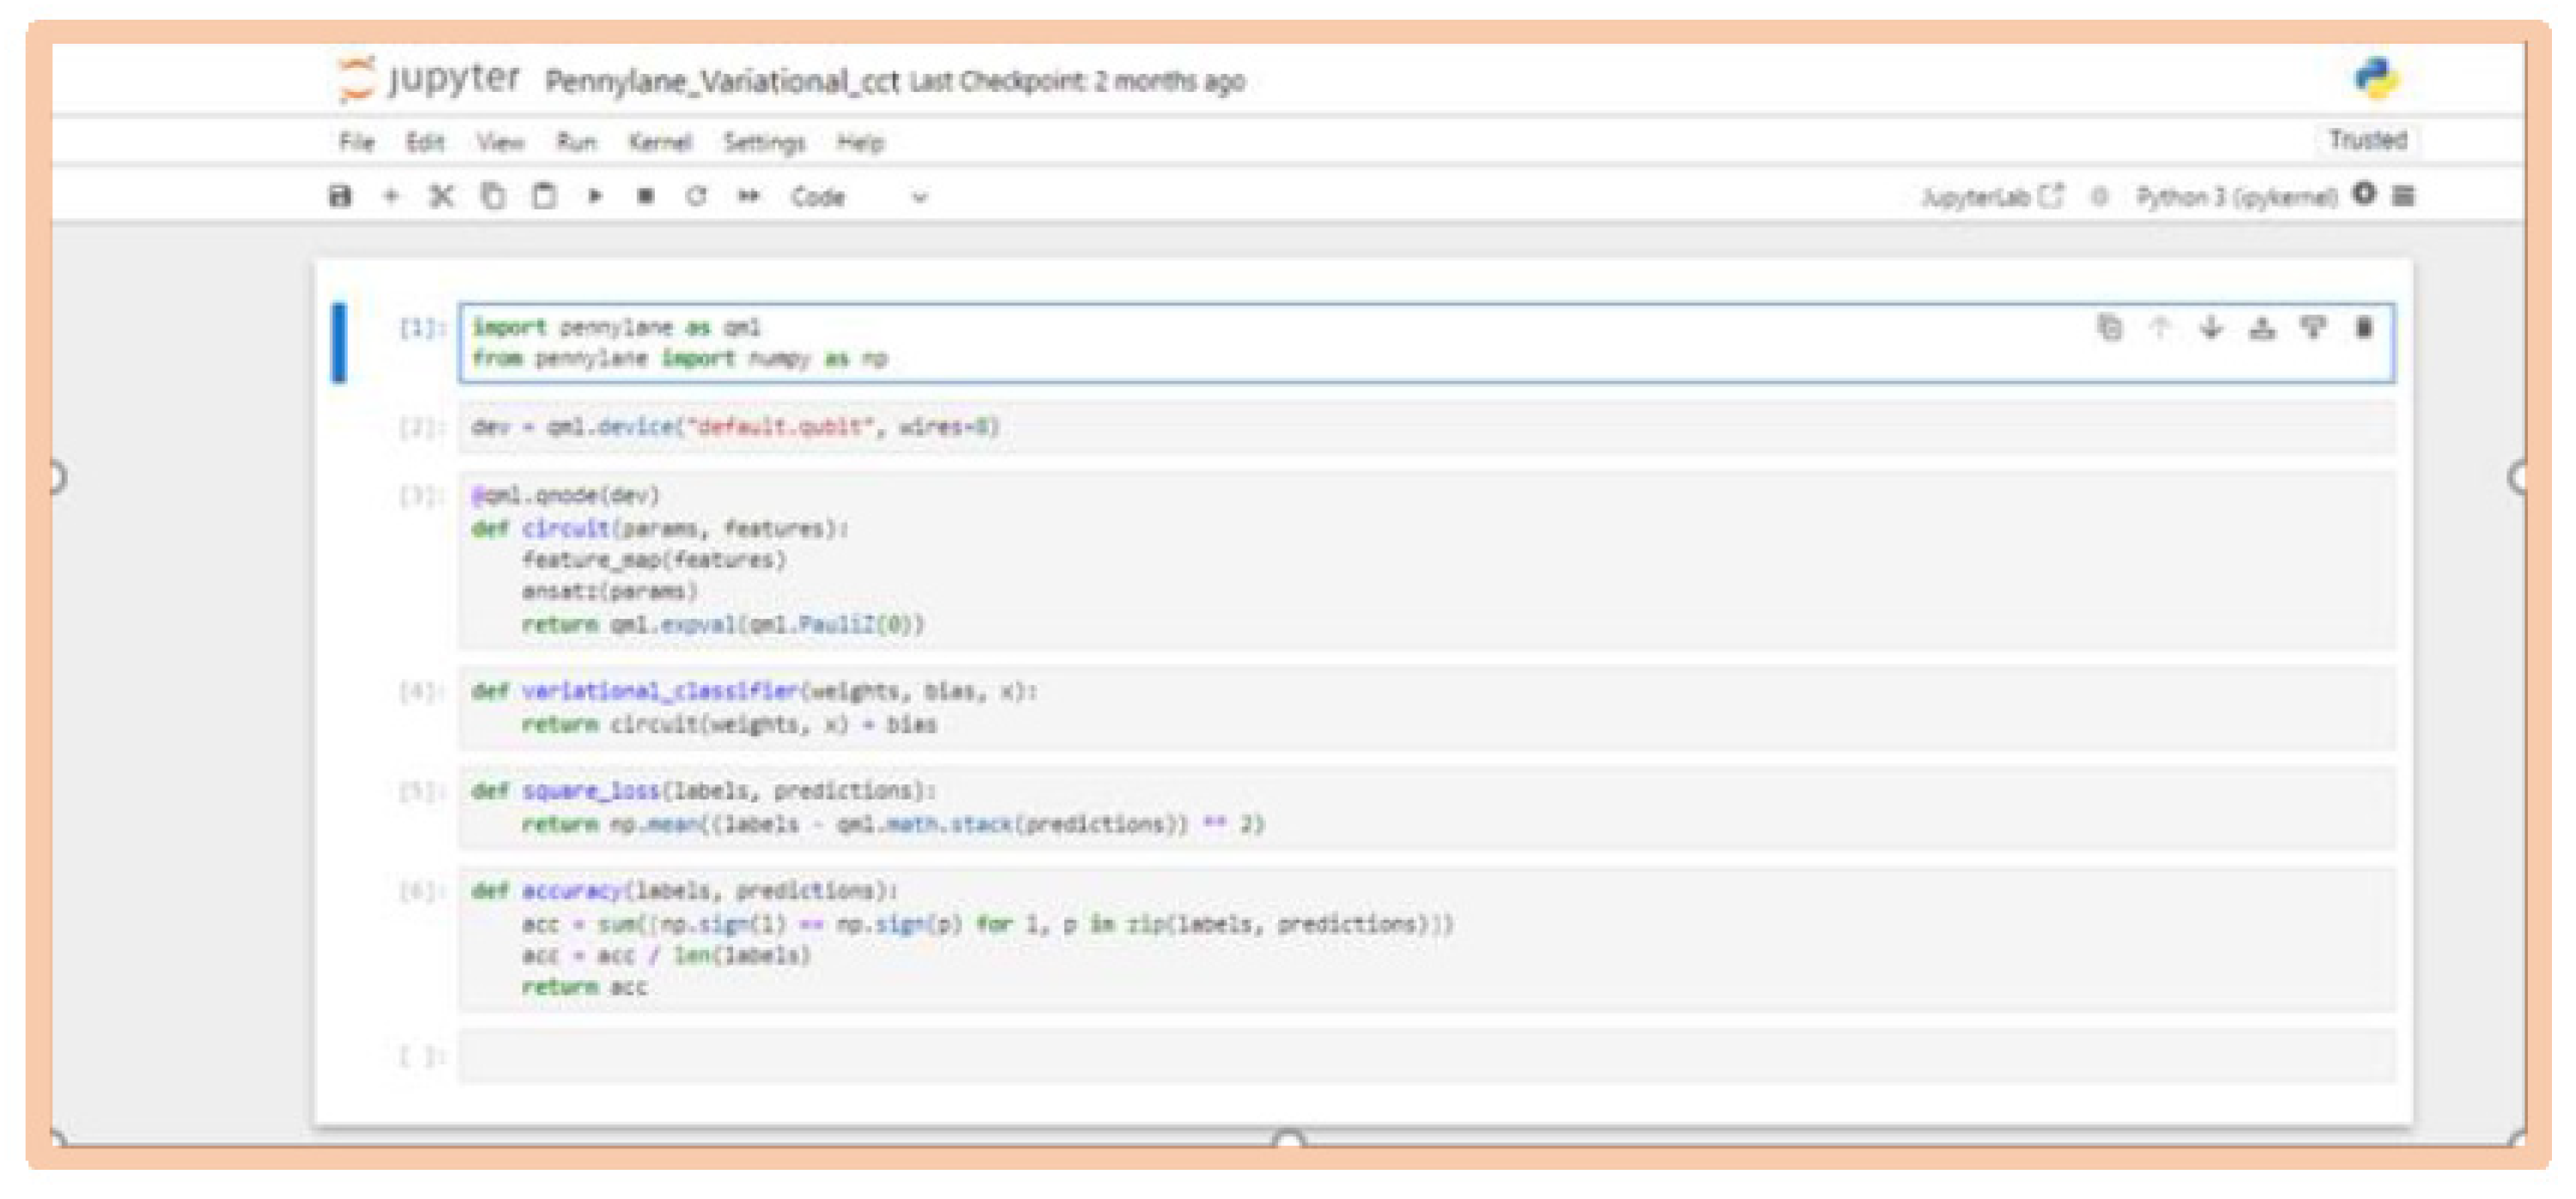Open the Run menu
Image resolution: width=2576 pixels, height=1199 pixels.
click(x=576, y=142)
